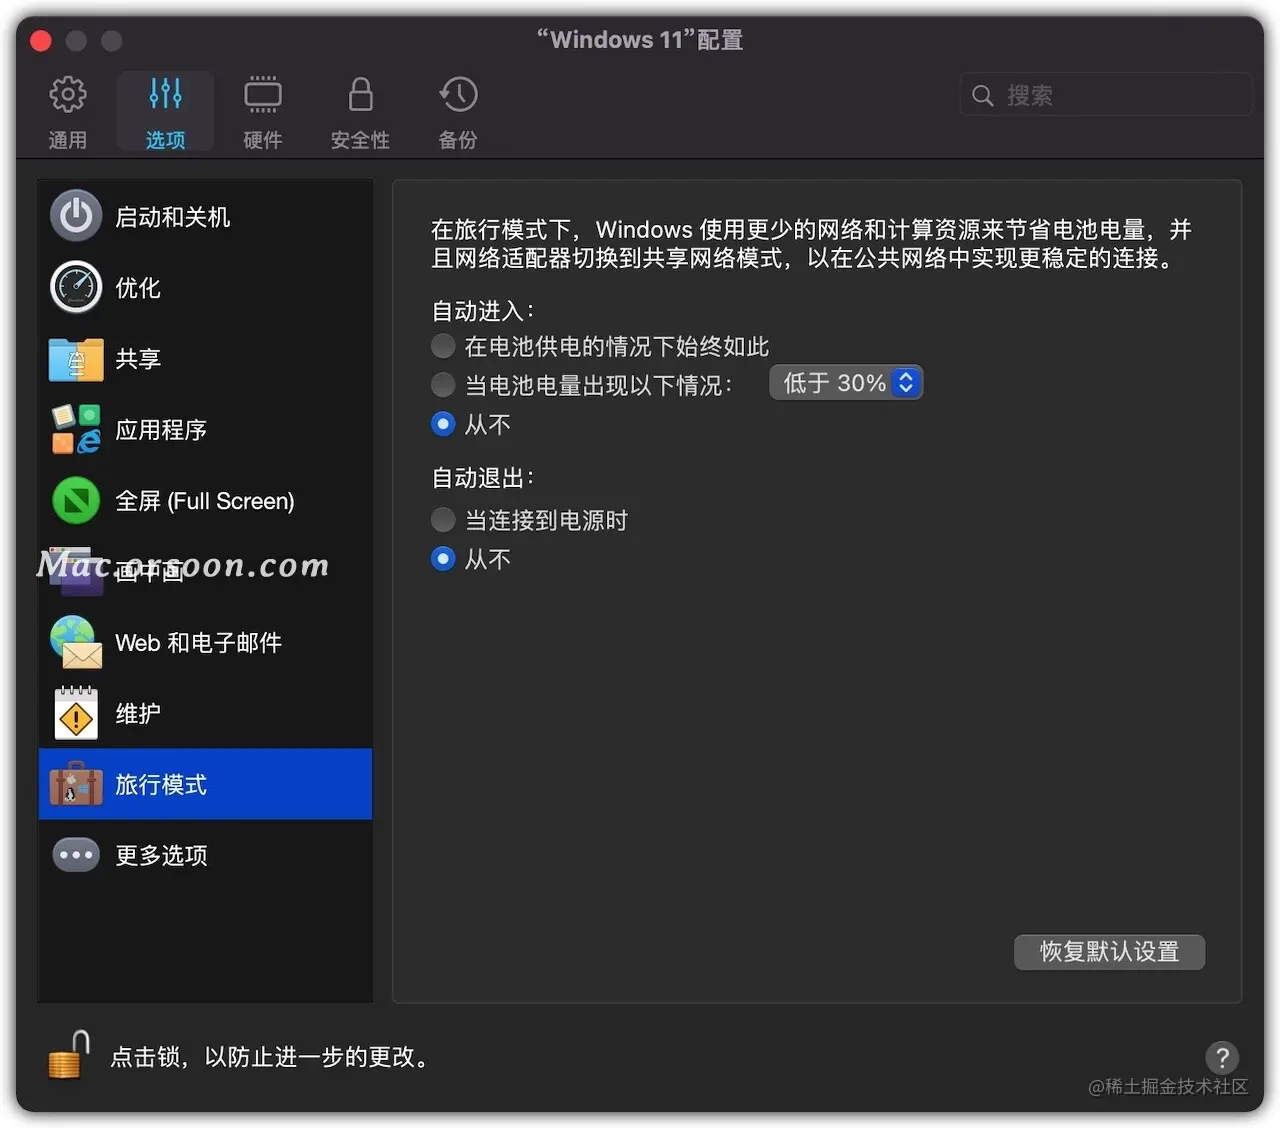1280x1128 pixels.
Task: Click the 旅行模式 suitcase icon
Action: point(76,784)
